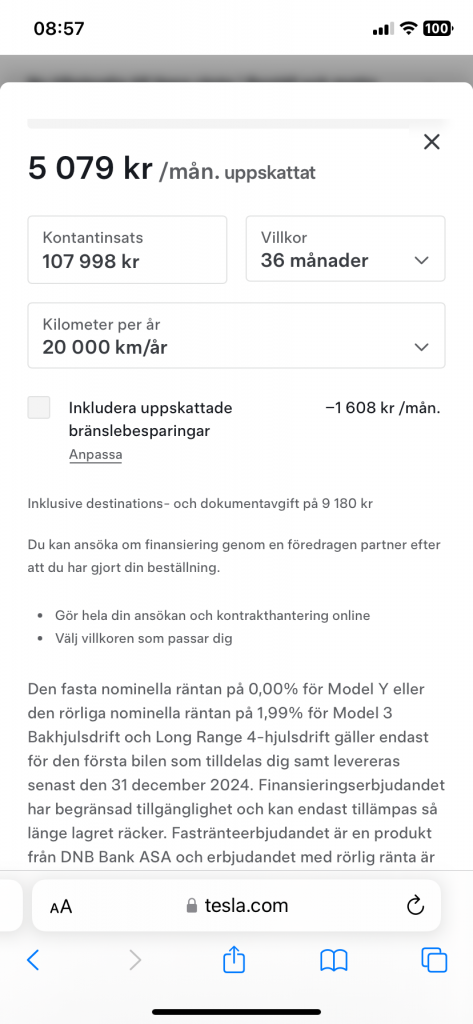Edit the Kontantinsats 107 998 kr field
The width and height of the screenshot is (473, 1024).
pyautogui.click(x=127, y=250)
